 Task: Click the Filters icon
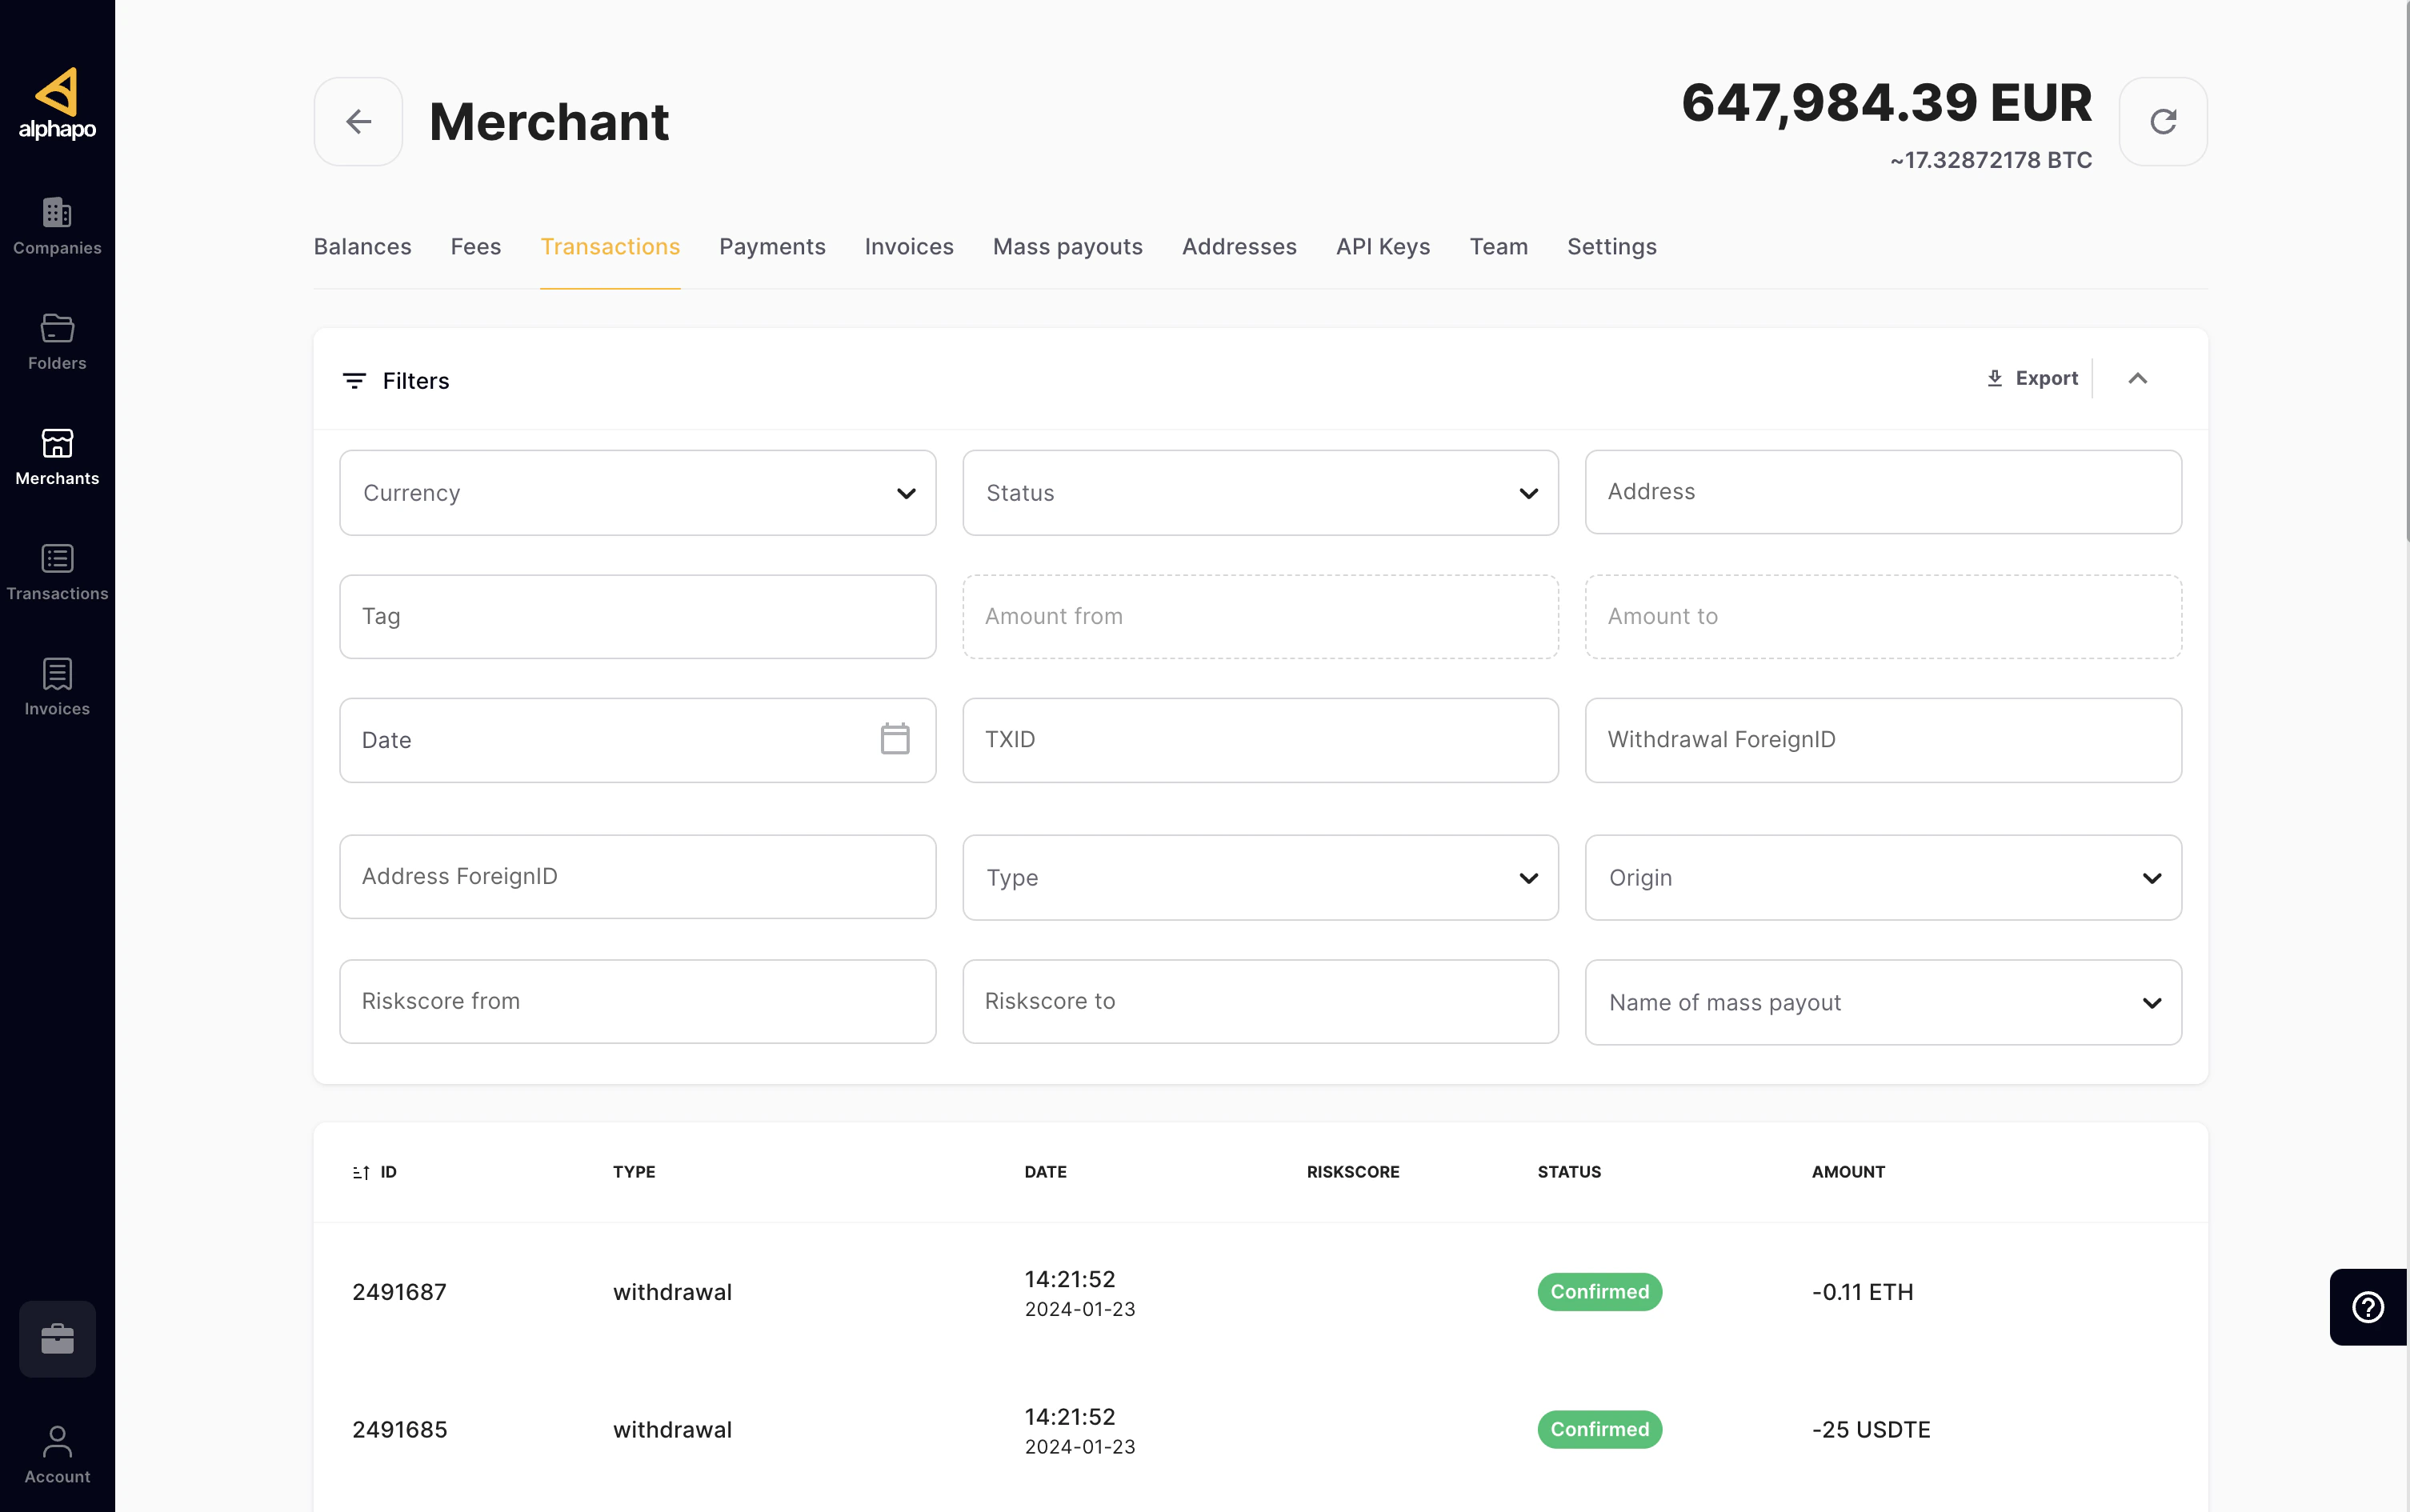pos(354,381)
